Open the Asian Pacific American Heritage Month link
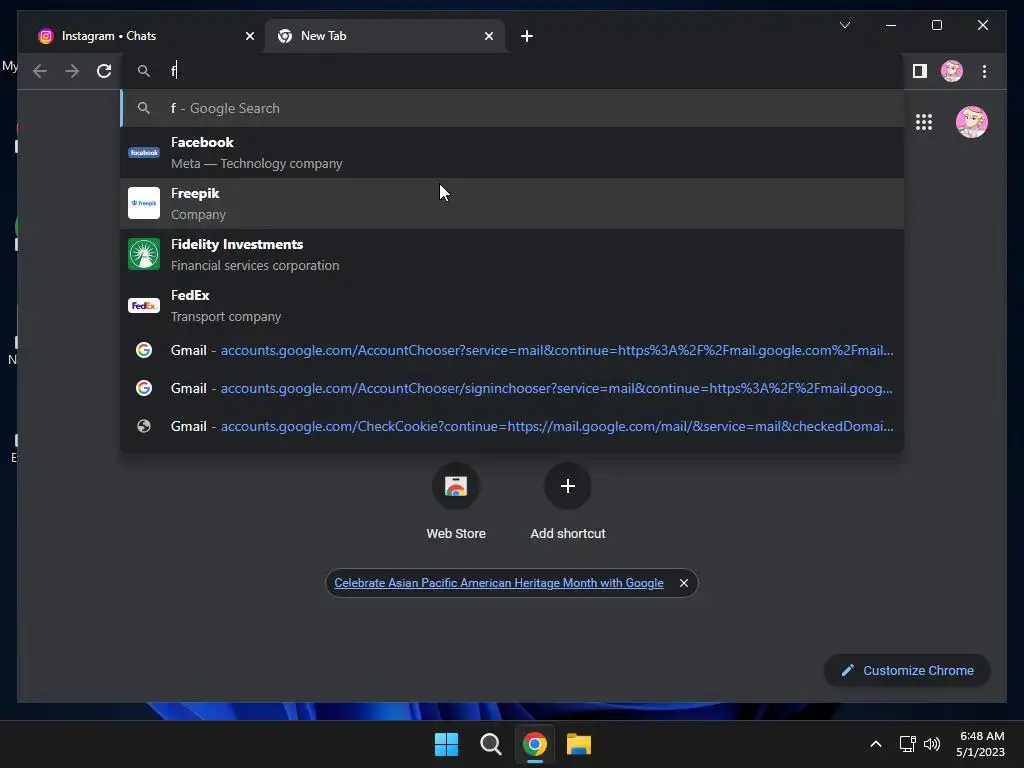The width and height of the screenshot is (1024, 768). [x=499, y=583]
